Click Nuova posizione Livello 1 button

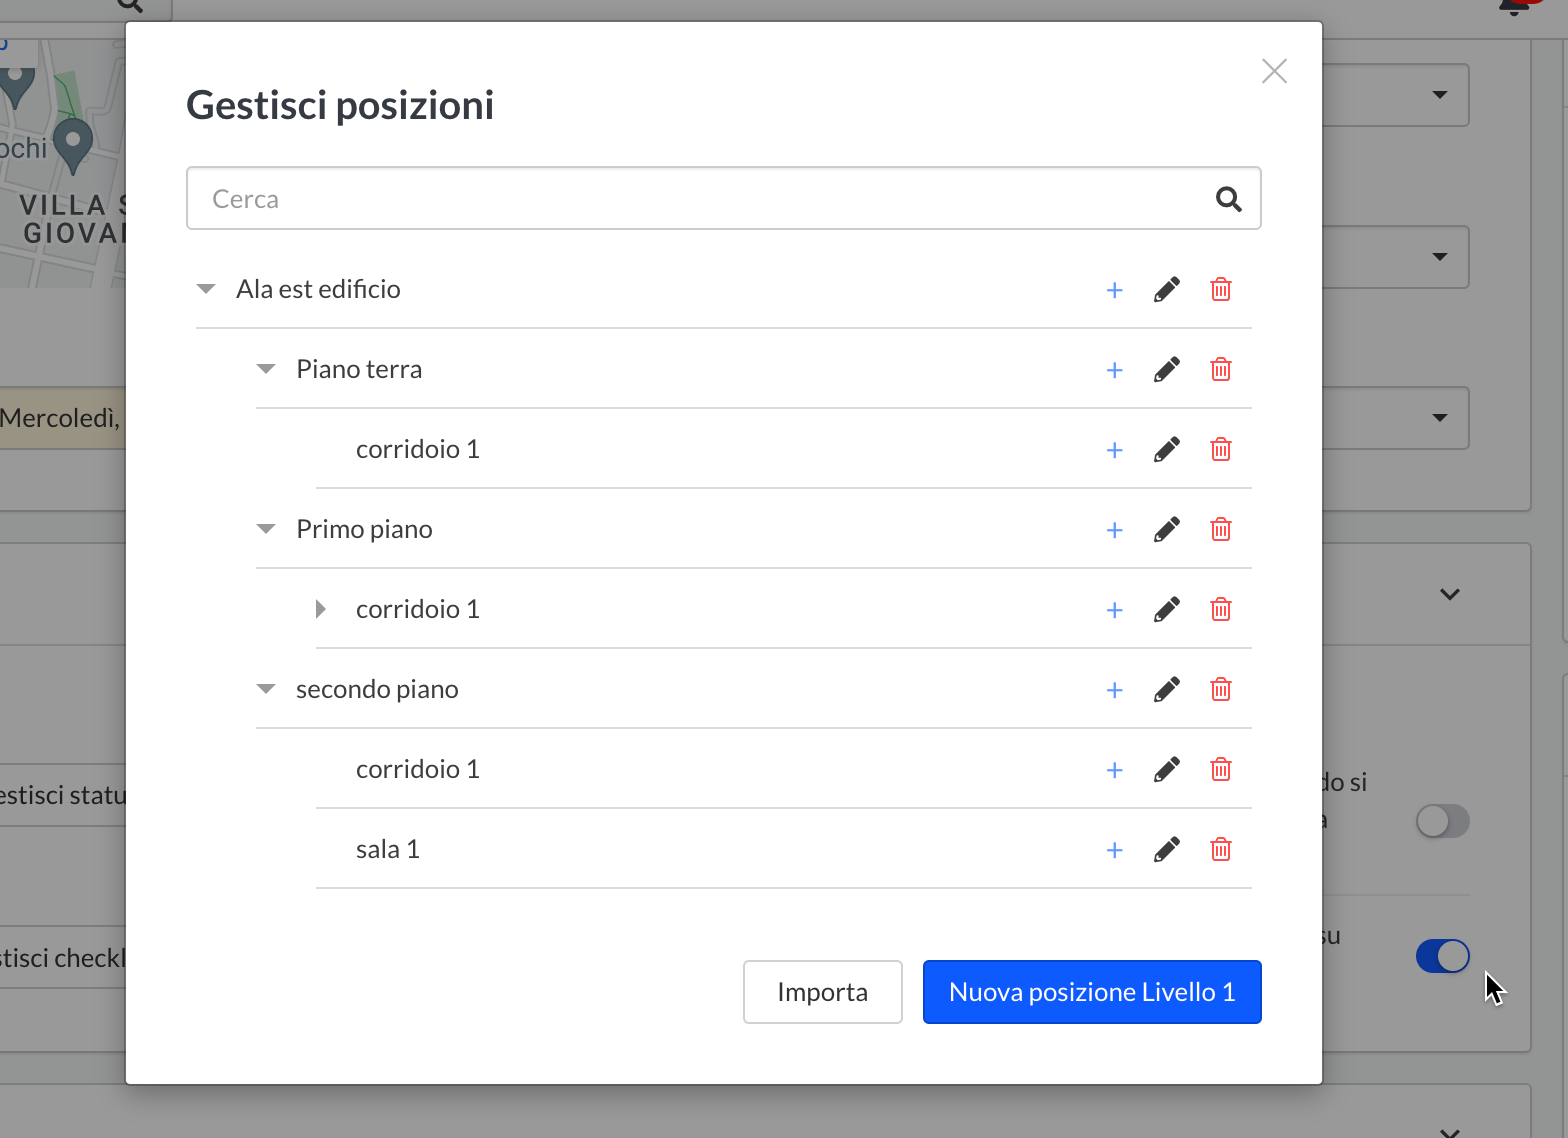pos(1092,992)
